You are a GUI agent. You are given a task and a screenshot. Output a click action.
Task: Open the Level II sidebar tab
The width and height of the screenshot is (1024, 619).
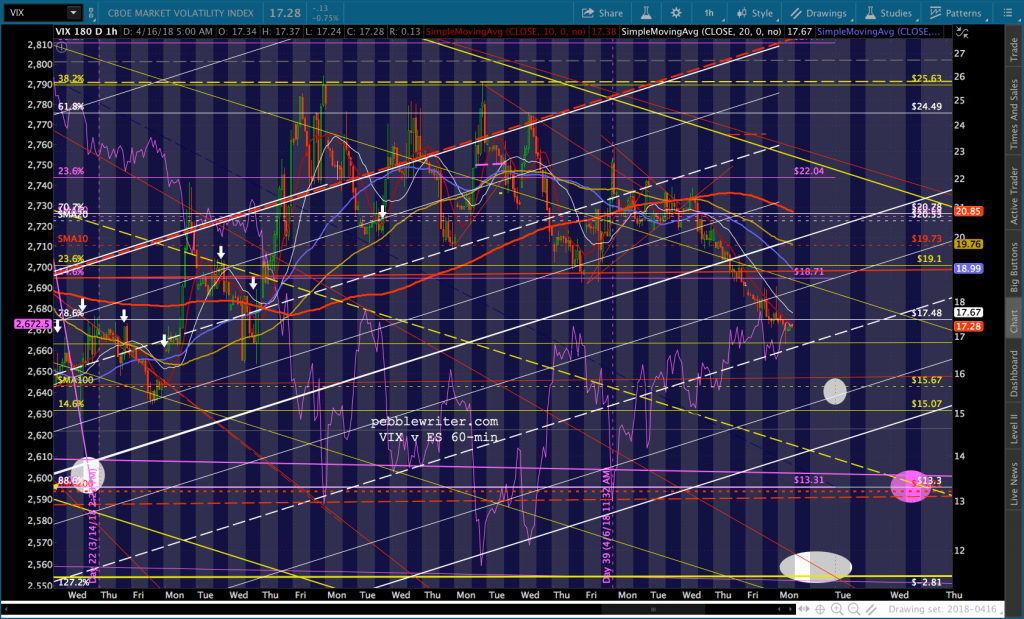[x=1014, y=429]
